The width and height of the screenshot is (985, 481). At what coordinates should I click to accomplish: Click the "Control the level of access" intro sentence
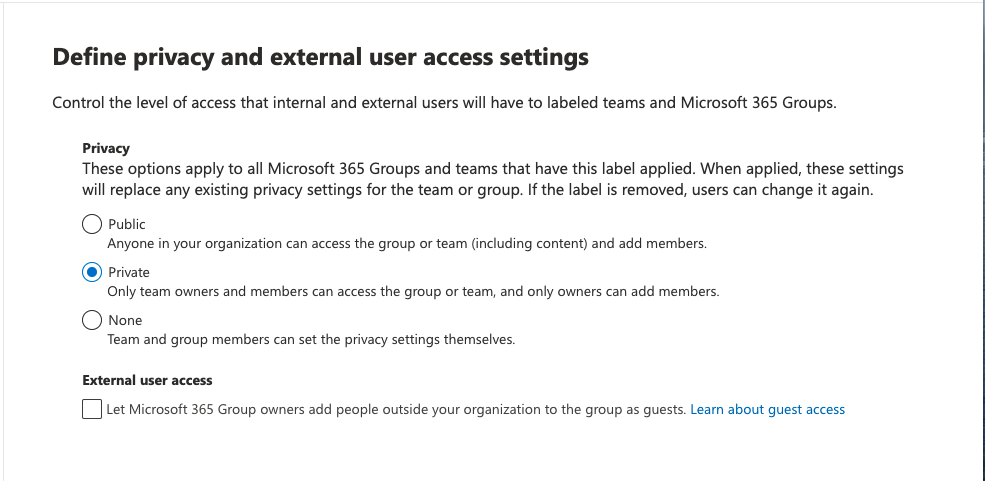[250, 103]
